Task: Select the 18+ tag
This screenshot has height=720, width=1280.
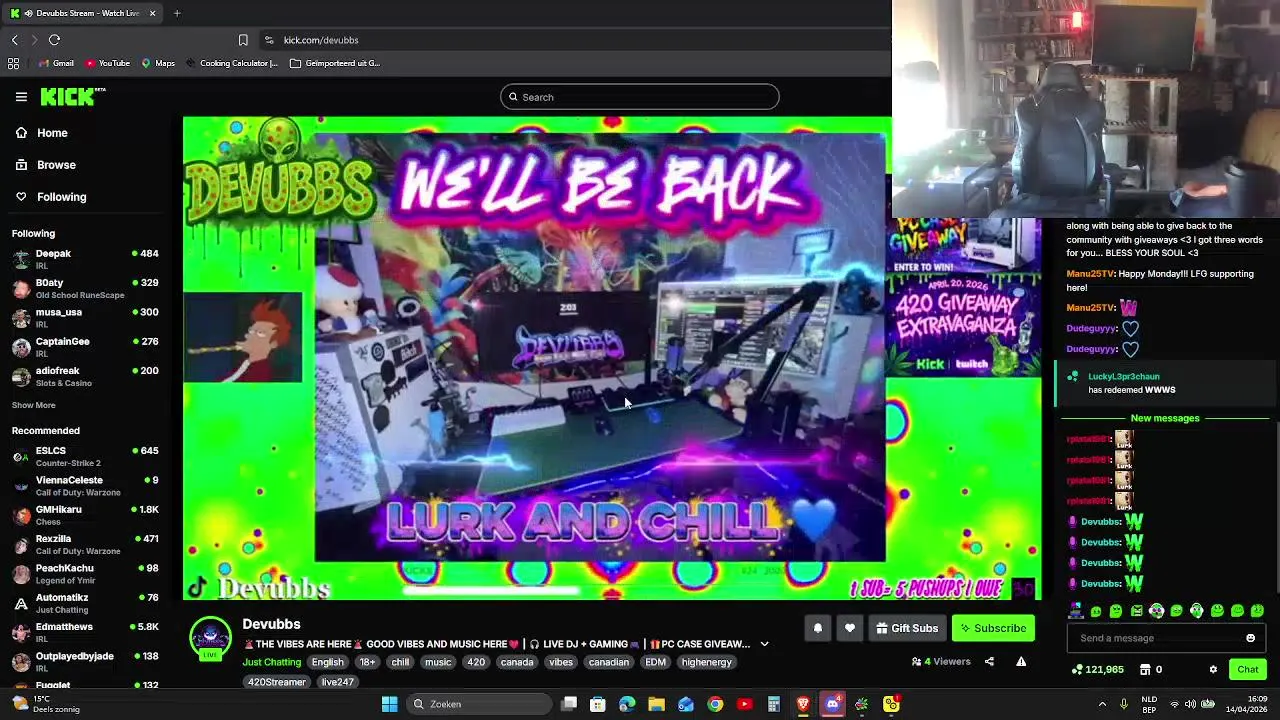Action: [368, 662]
